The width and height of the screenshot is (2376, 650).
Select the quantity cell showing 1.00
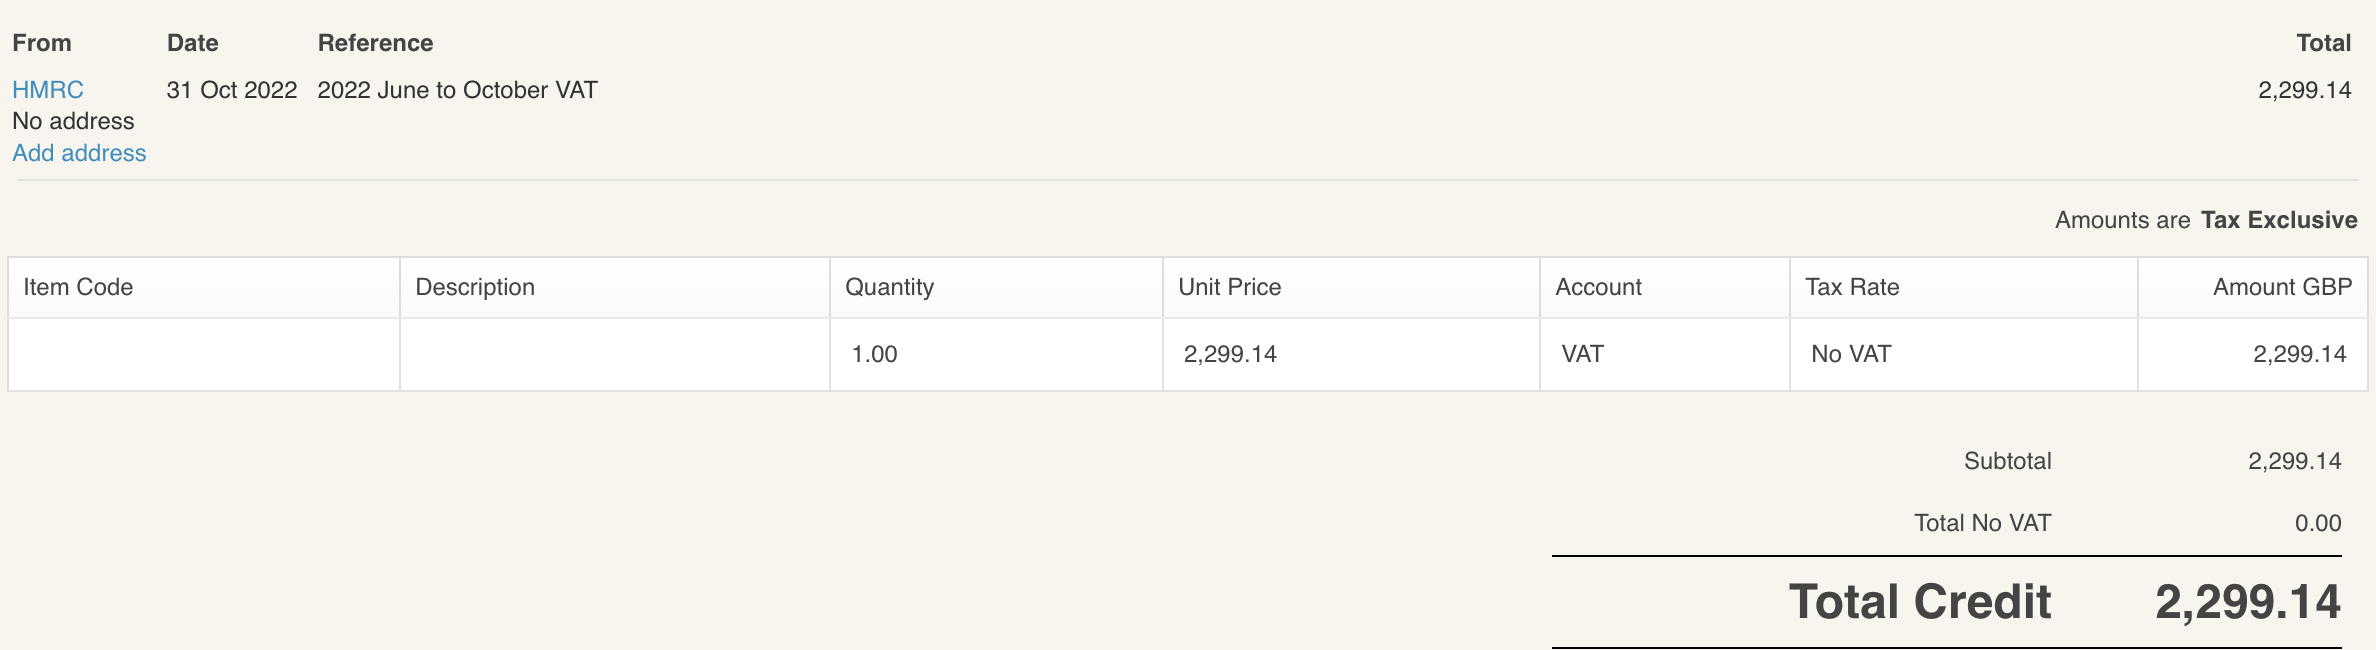coord(875,354)
